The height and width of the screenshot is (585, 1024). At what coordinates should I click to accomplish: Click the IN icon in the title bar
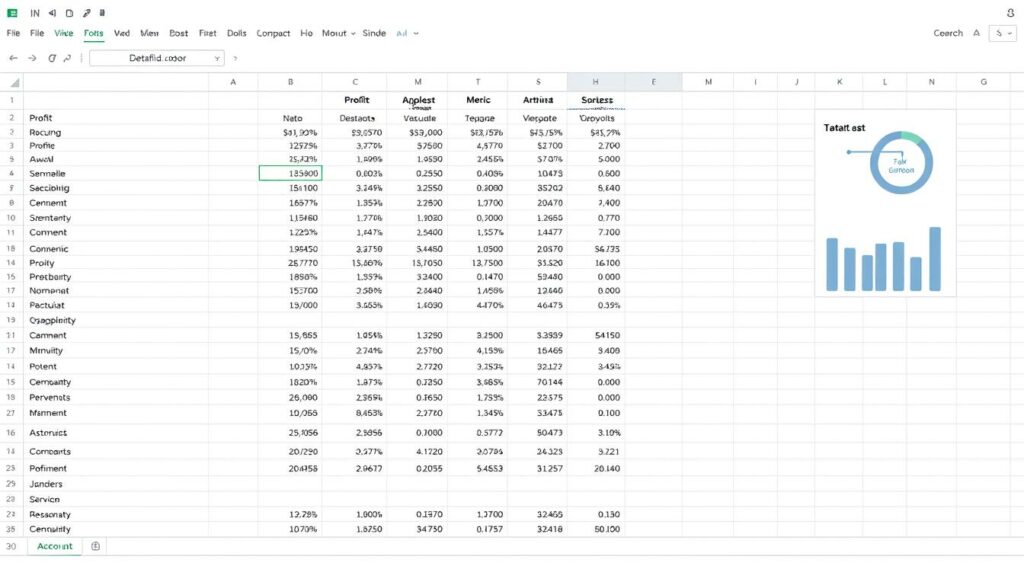pyautogui.click(x=35, y=13)
